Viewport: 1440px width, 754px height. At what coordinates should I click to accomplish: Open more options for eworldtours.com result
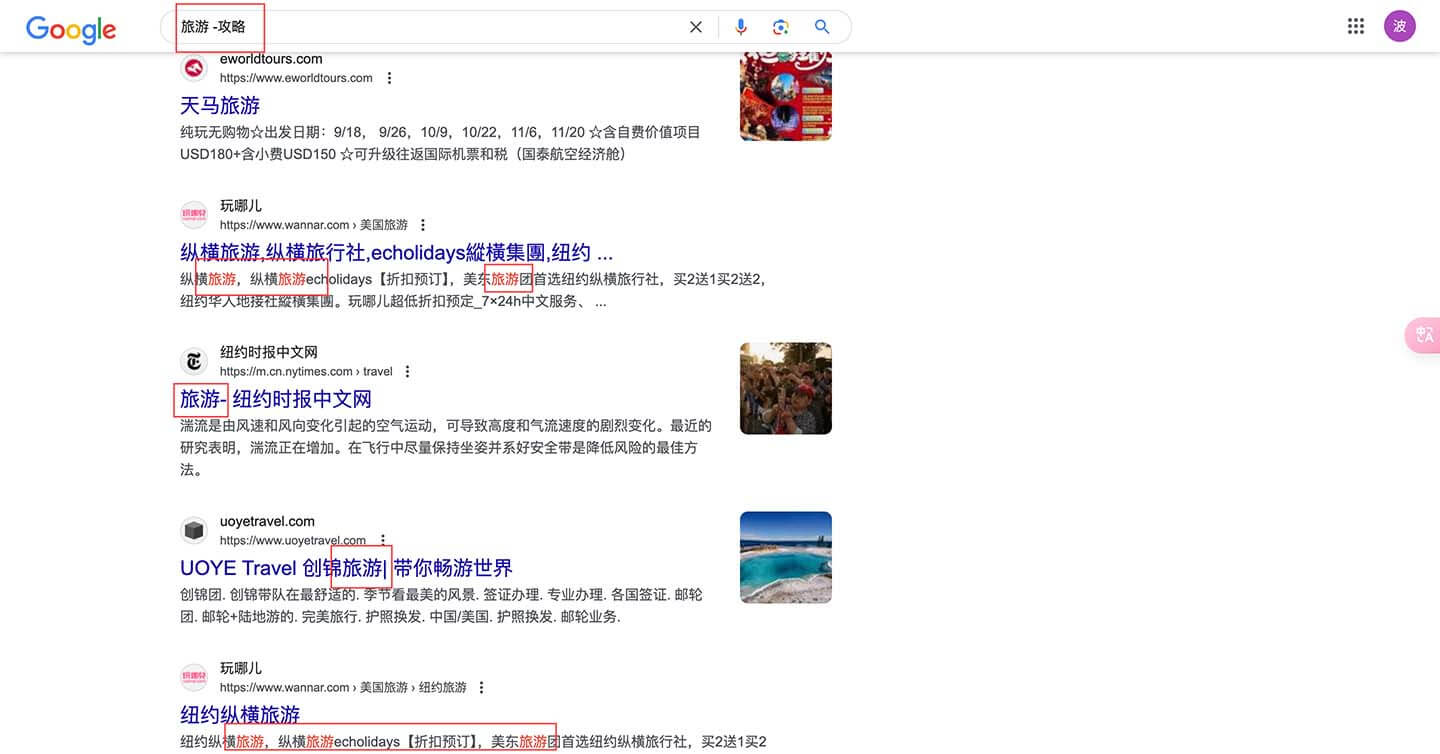pyautogui.click(x=390, y=78)
